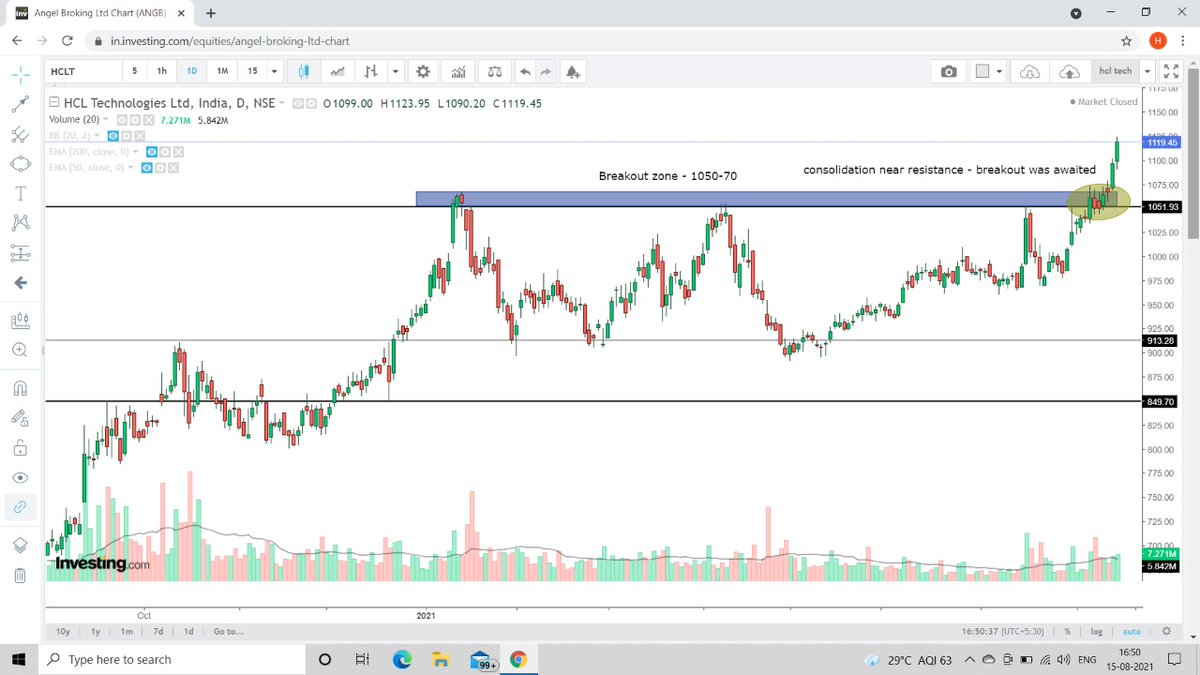Toggle sync drawings link icon

pos(20,507)
